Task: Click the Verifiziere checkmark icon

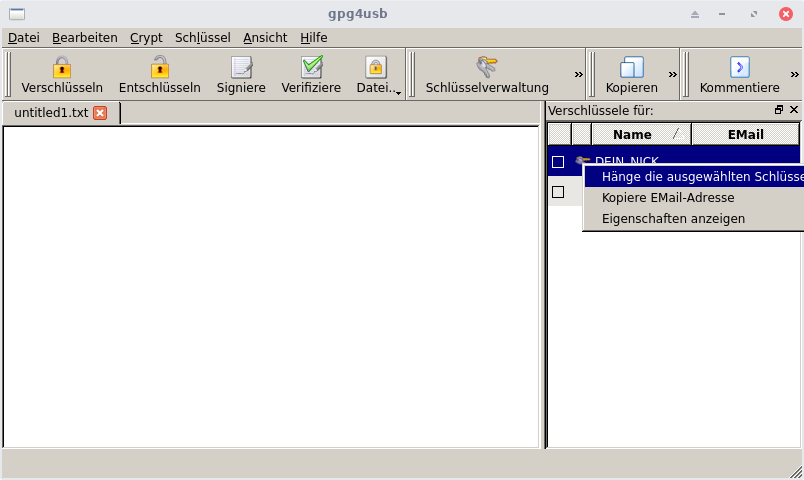Action: click(311, 67)
